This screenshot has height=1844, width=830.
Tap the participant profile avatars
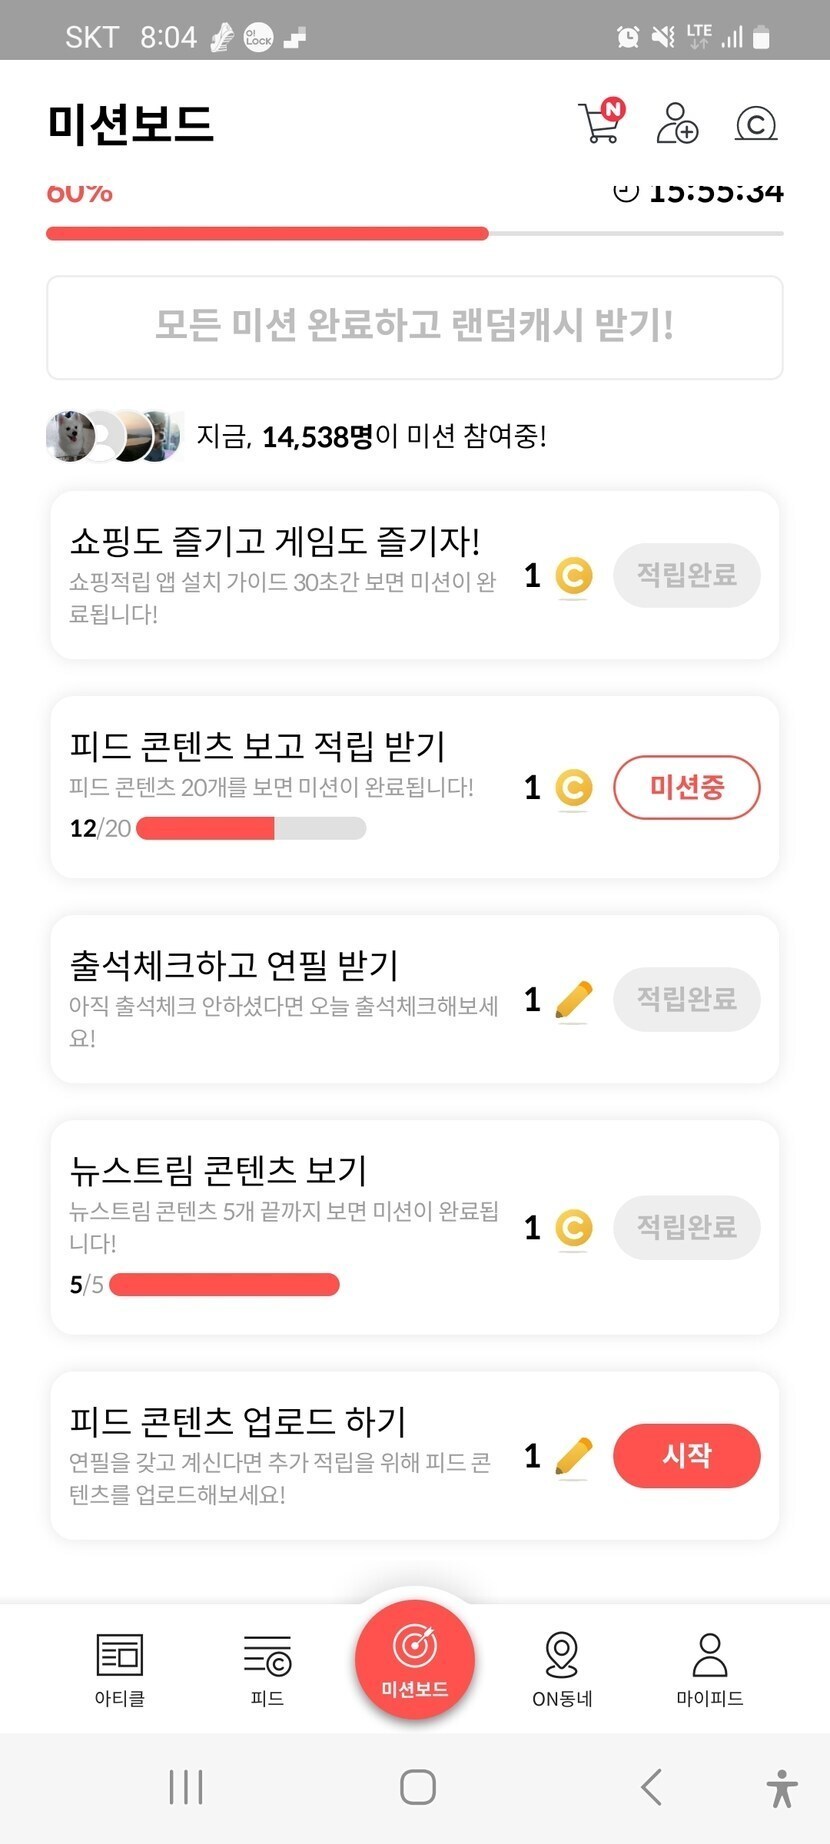114,436
